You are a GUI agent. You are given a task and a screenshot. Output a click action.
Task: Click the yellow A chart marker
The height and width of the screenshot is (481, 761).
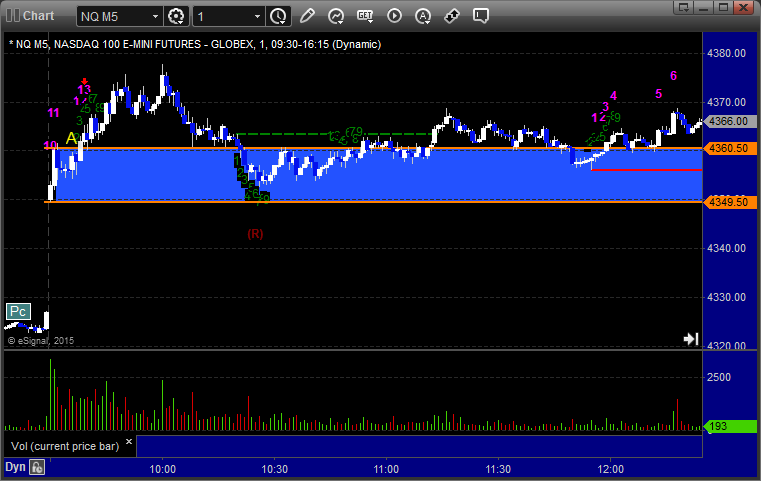pos(71,138)
